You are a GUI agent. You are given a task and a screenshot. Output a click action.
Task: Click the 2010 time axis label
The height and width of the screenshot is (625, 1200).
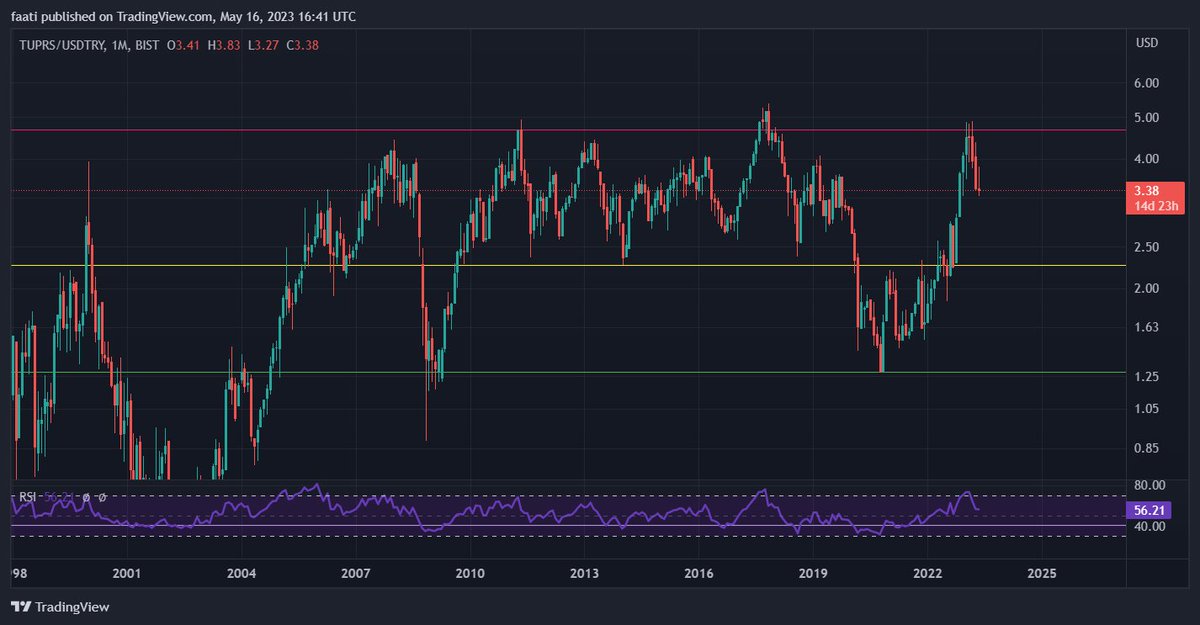pyautogui.click(x=470, y=573)
